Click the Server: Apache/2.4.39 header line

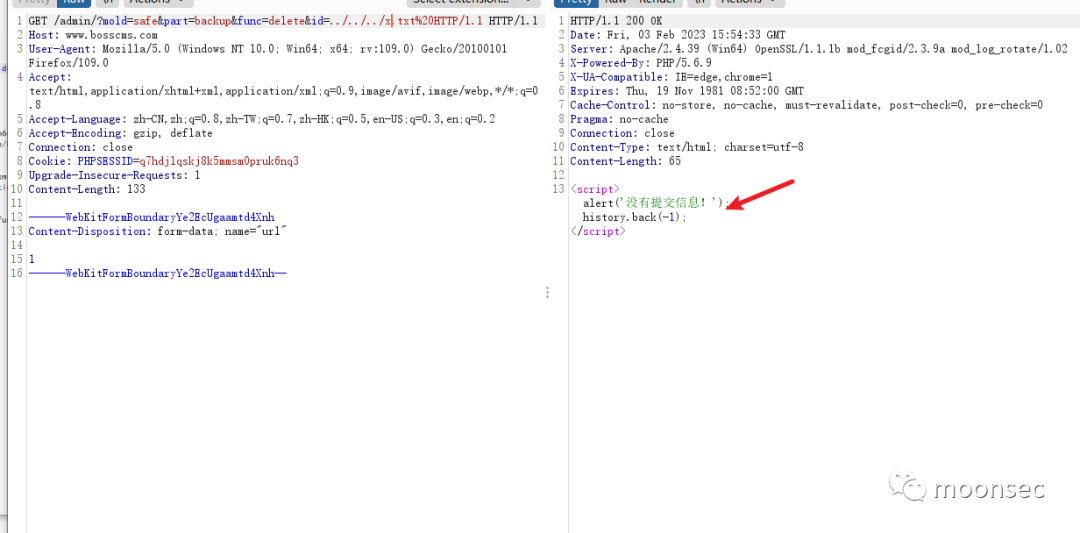pos(819,49)
